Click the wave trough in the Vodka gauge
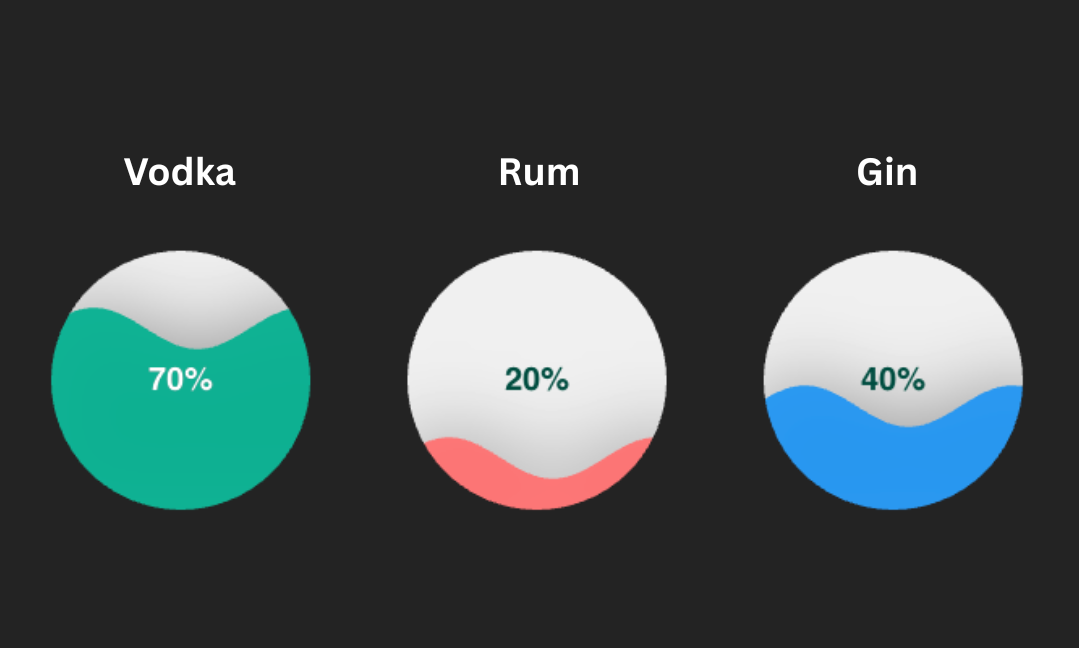1079x648 pixels. pyautogui.click(x=198, y=348)
